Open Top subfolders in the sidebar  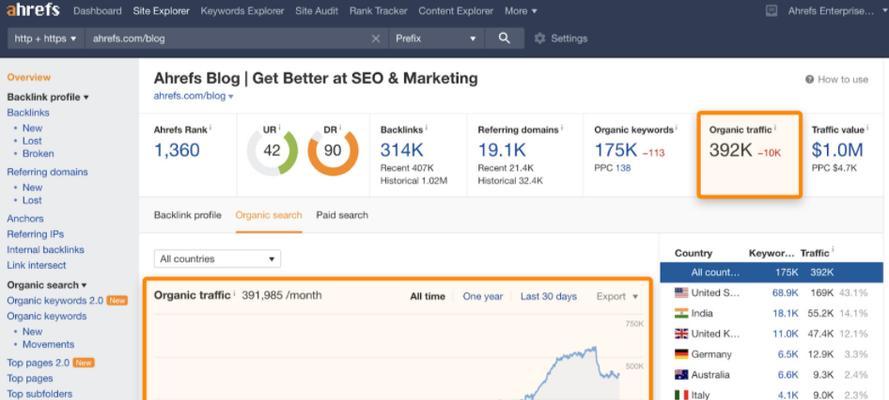pos(40,394)
